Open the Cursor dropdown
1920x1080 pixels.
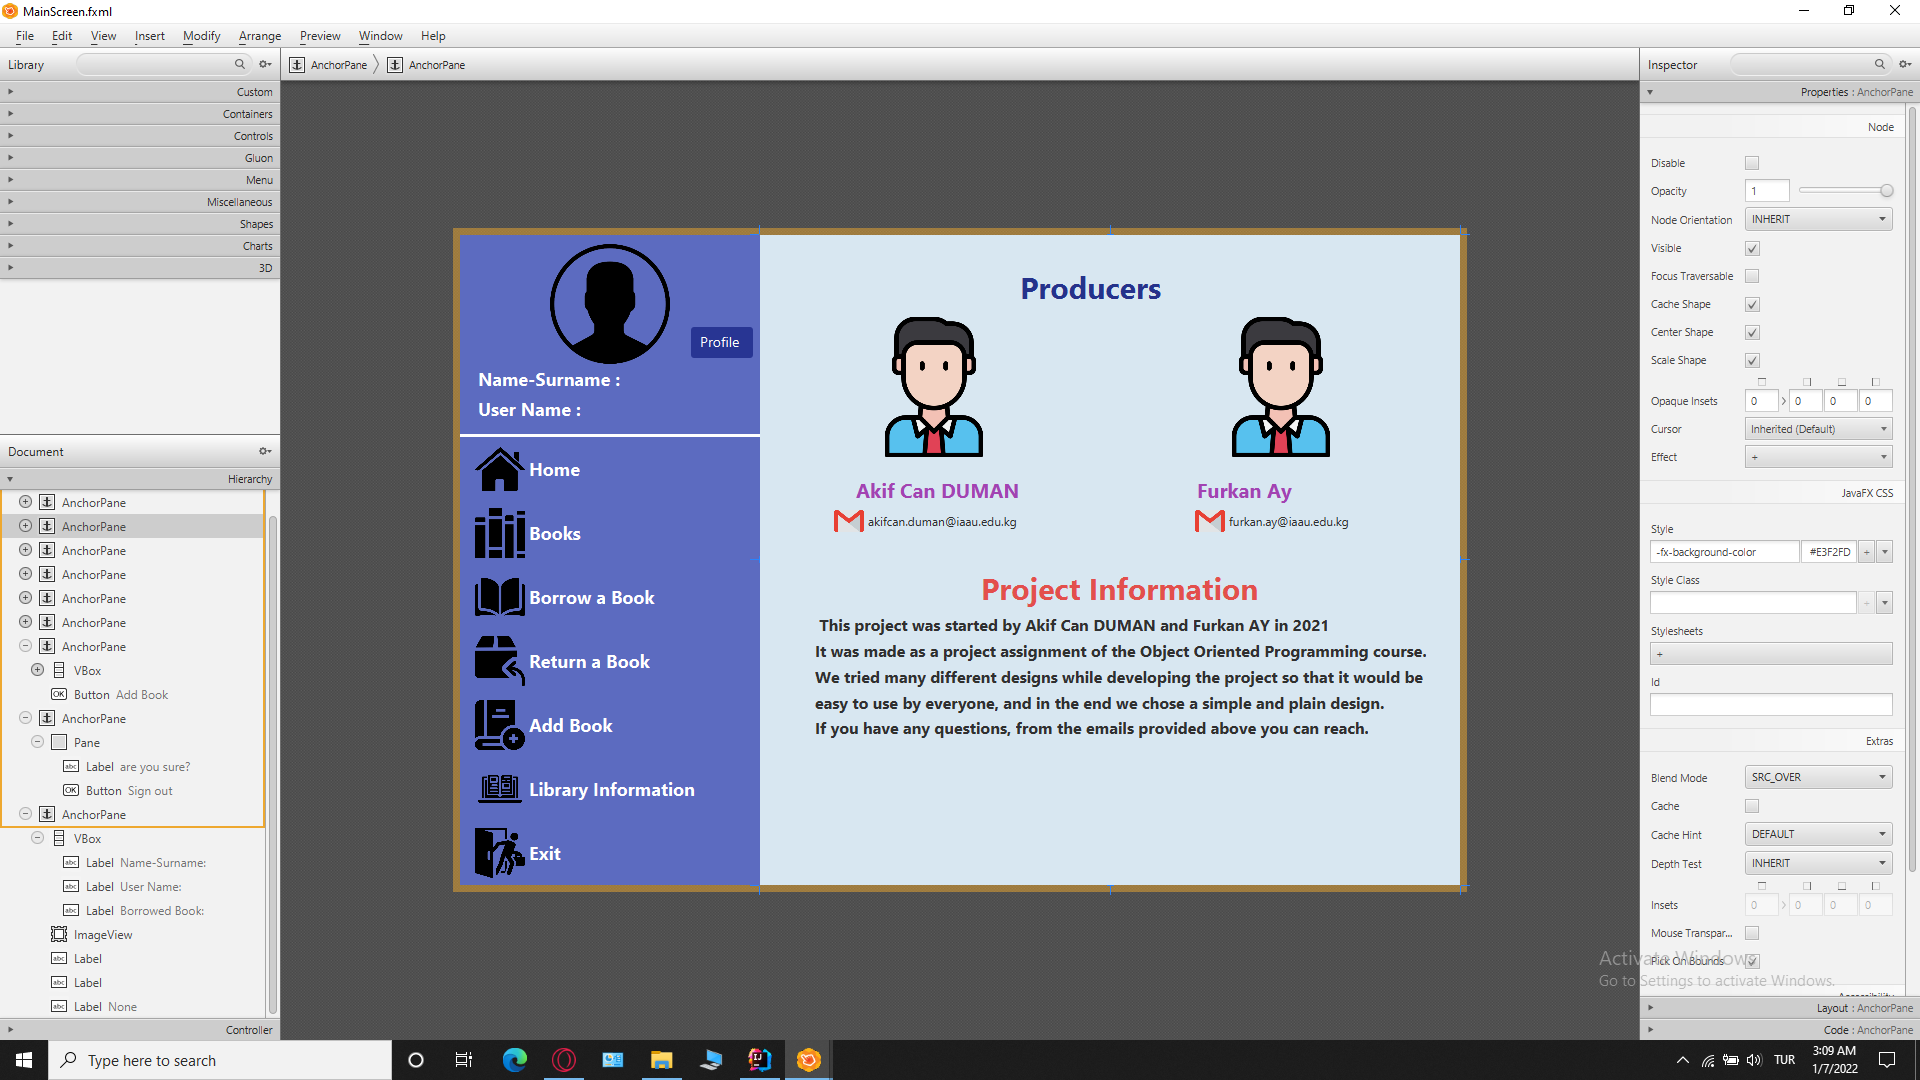point(1818,429)
